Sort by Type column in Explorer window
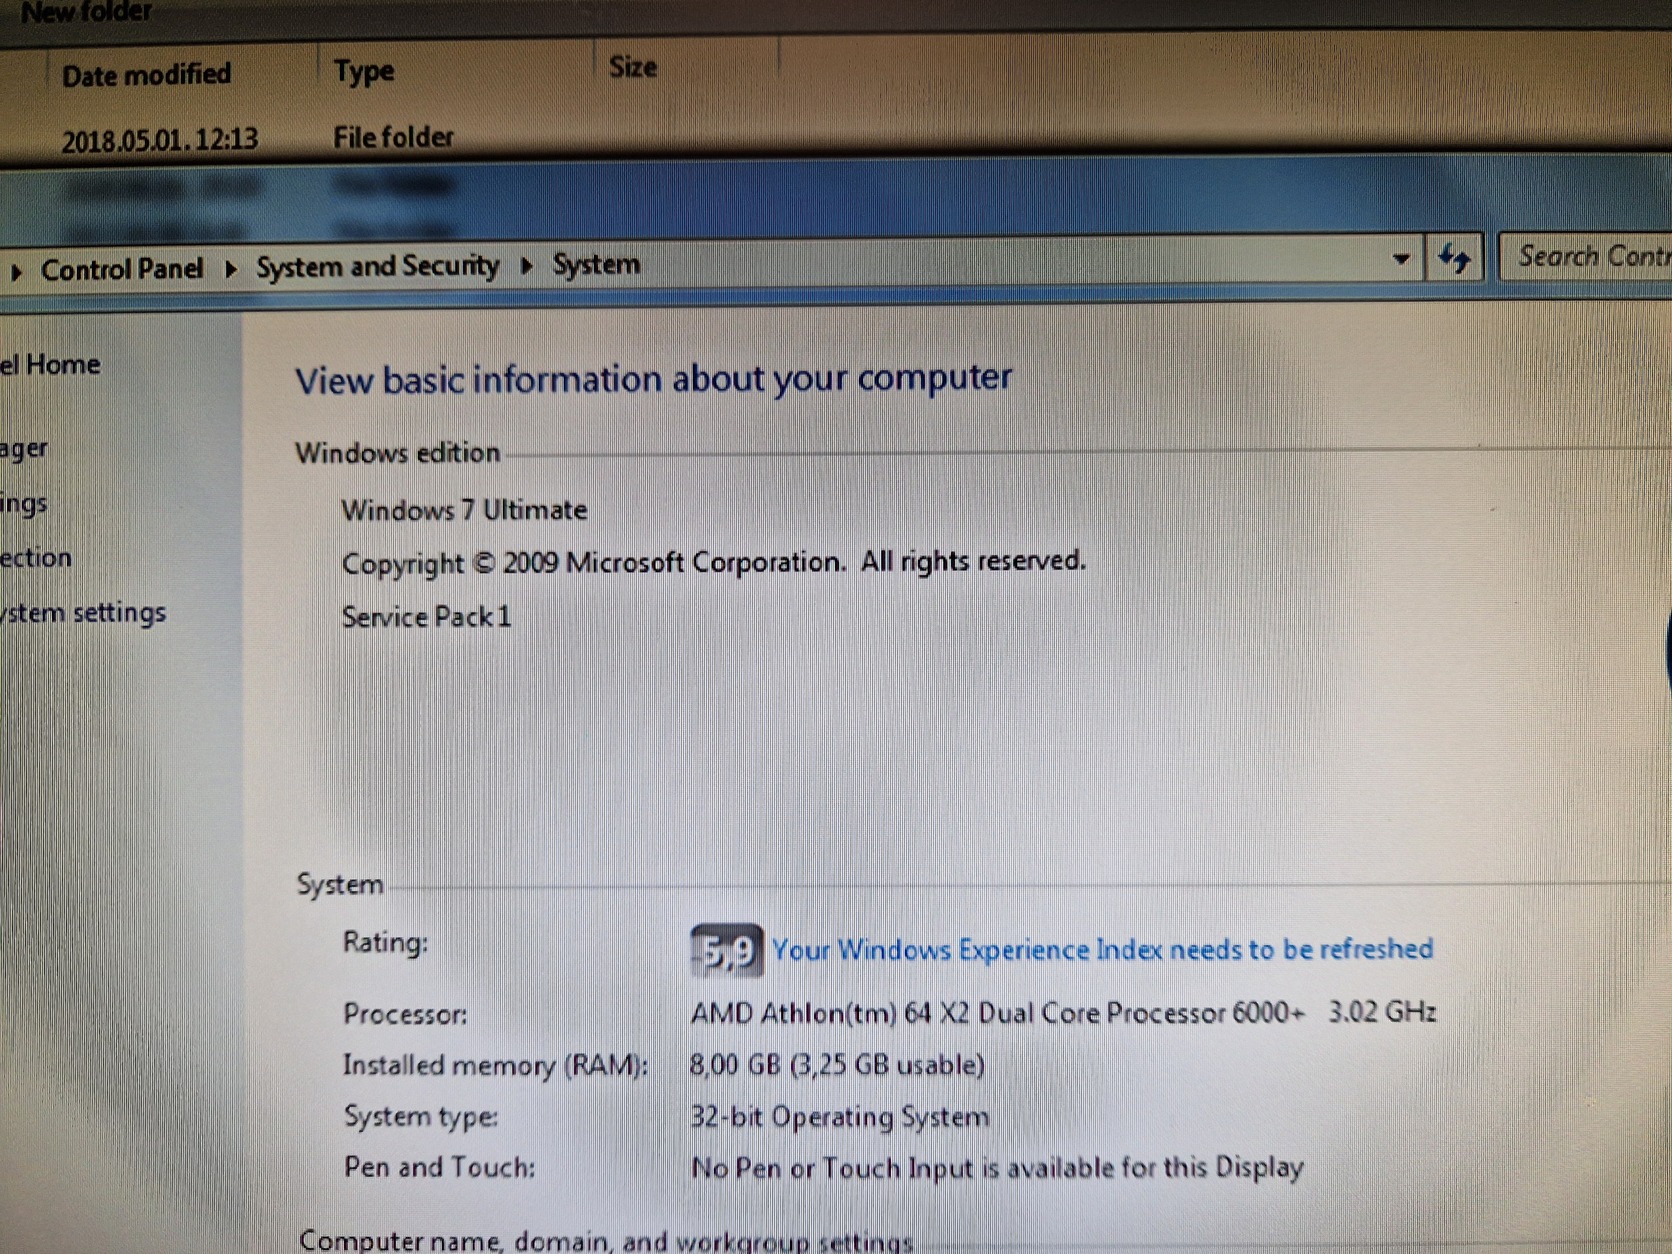The image size is (1672, 1254). click(x=364, y=72)
